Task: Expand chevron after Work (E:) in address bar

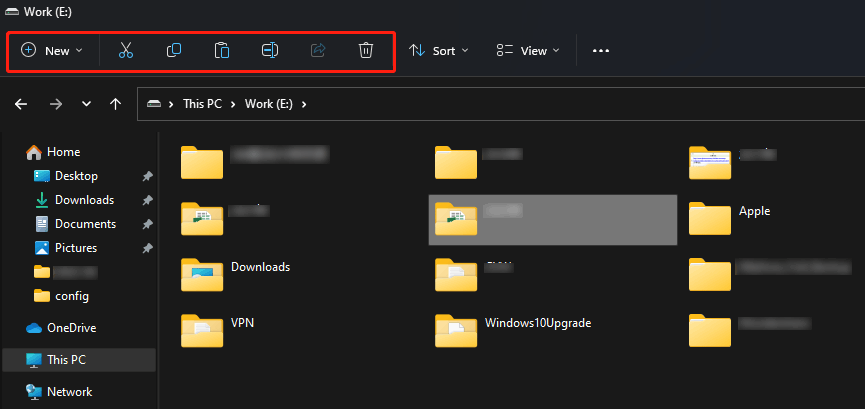Action: point(304,104)
